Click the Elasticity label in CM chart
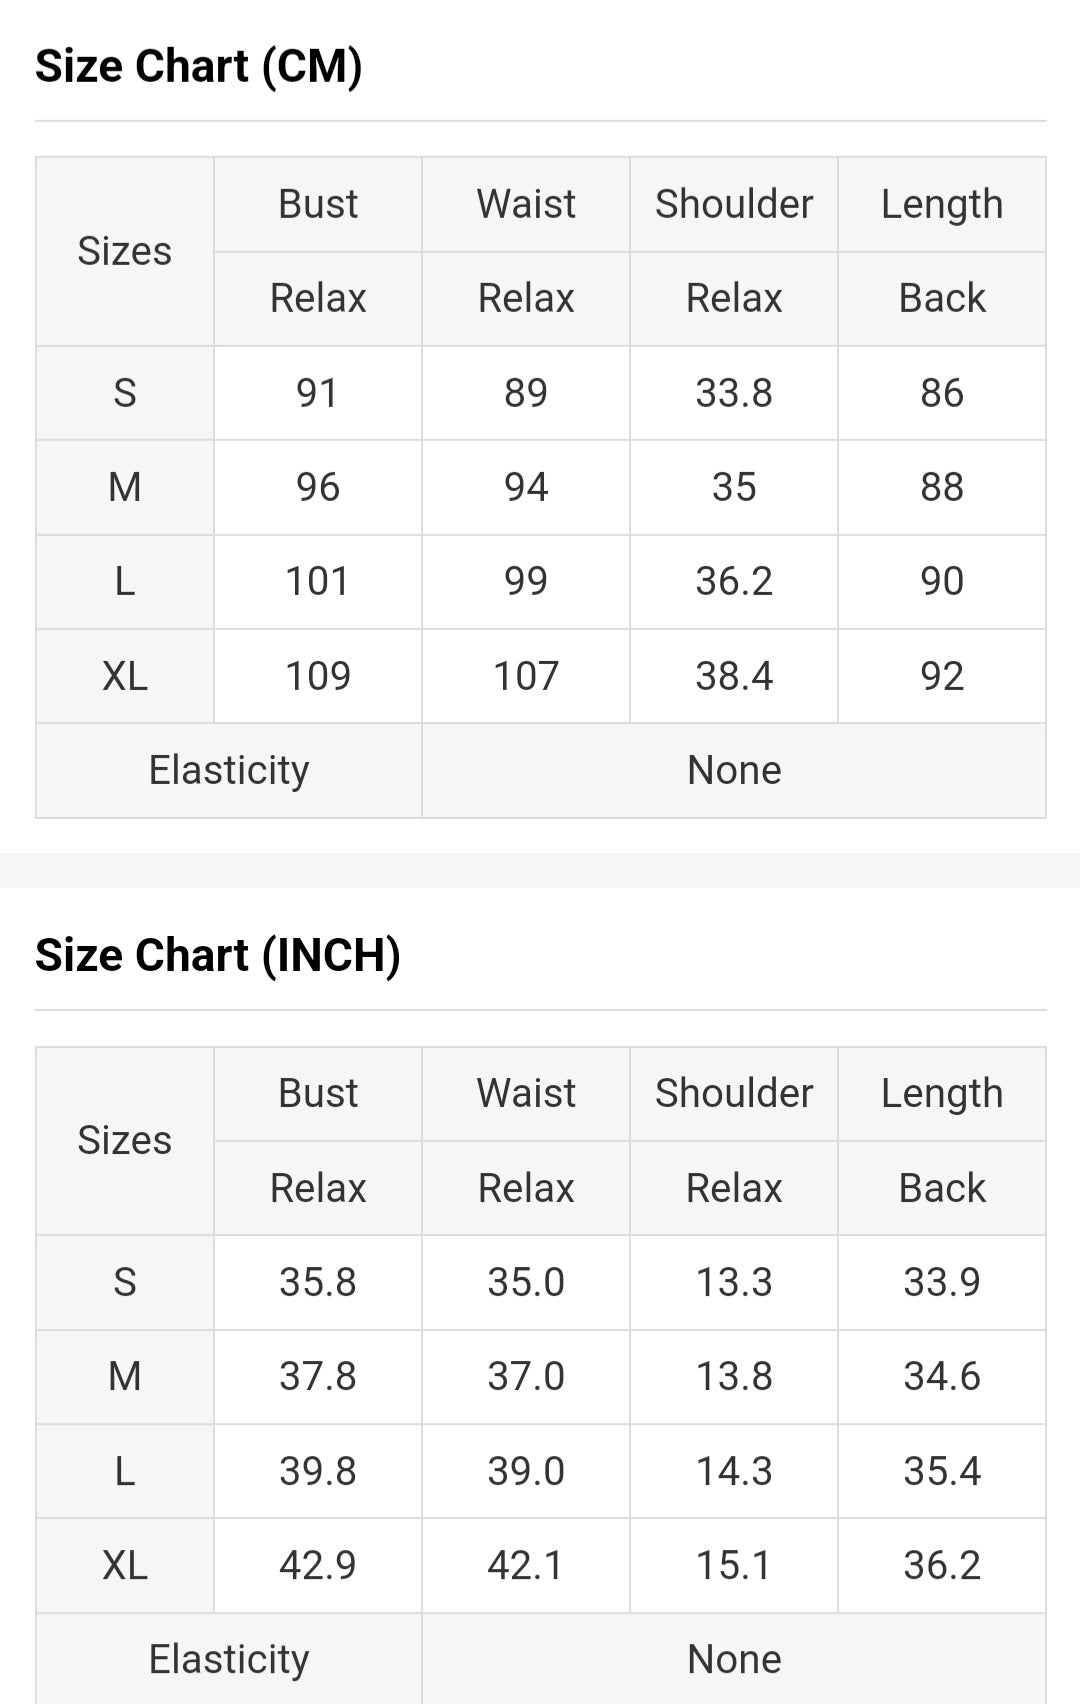Screen dimensions: 1080x1704 point(229,770)
